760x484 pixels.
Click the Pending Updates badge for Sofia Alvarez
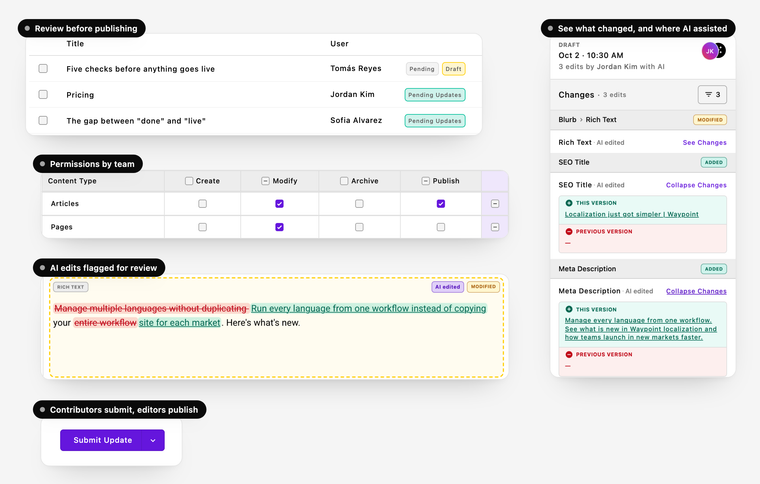tap(435, 121)
